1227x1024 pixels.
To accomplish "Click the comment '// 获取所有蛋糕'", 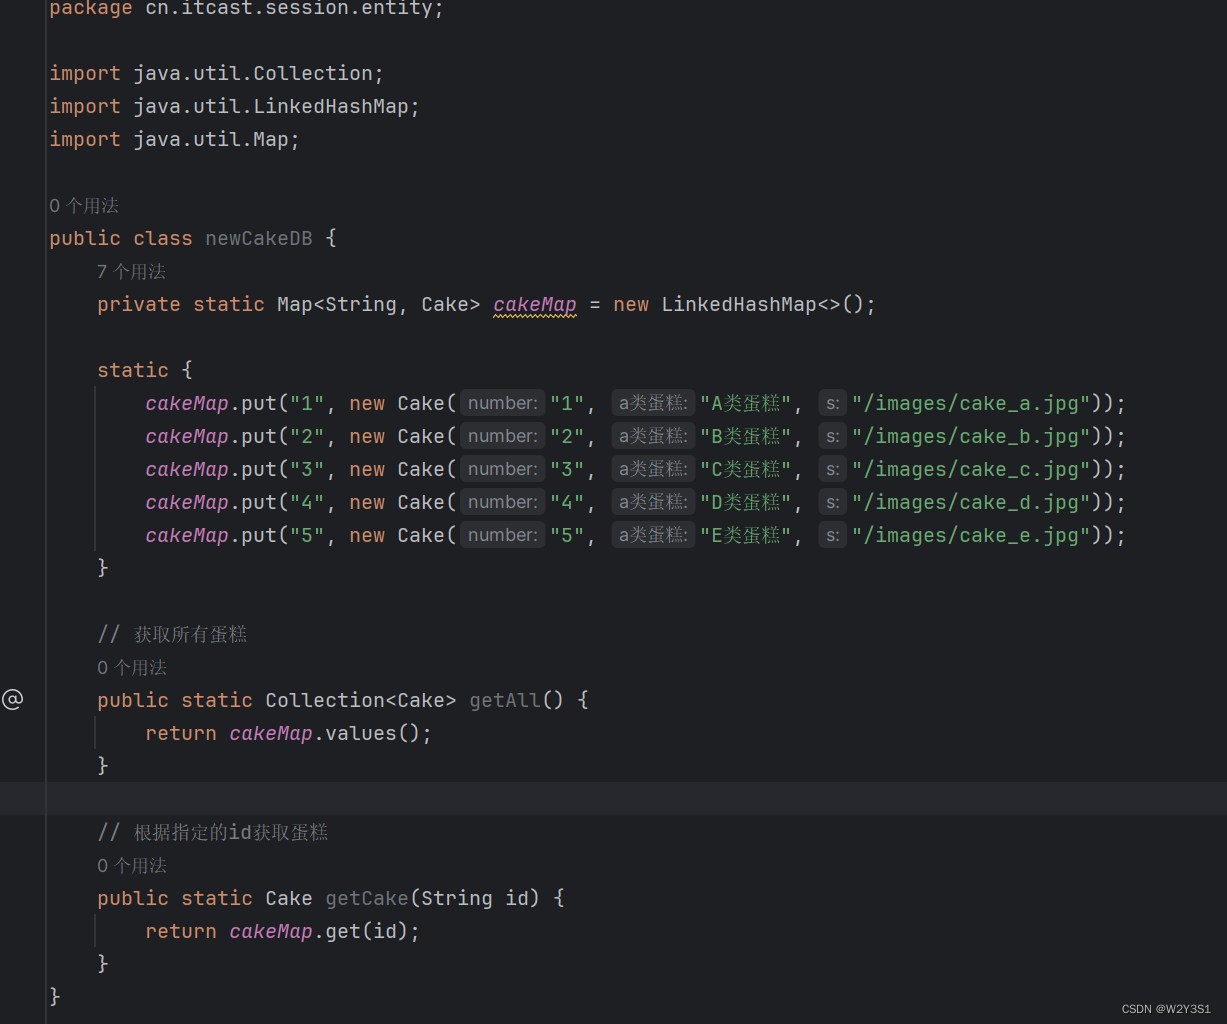I will (172, 634).
